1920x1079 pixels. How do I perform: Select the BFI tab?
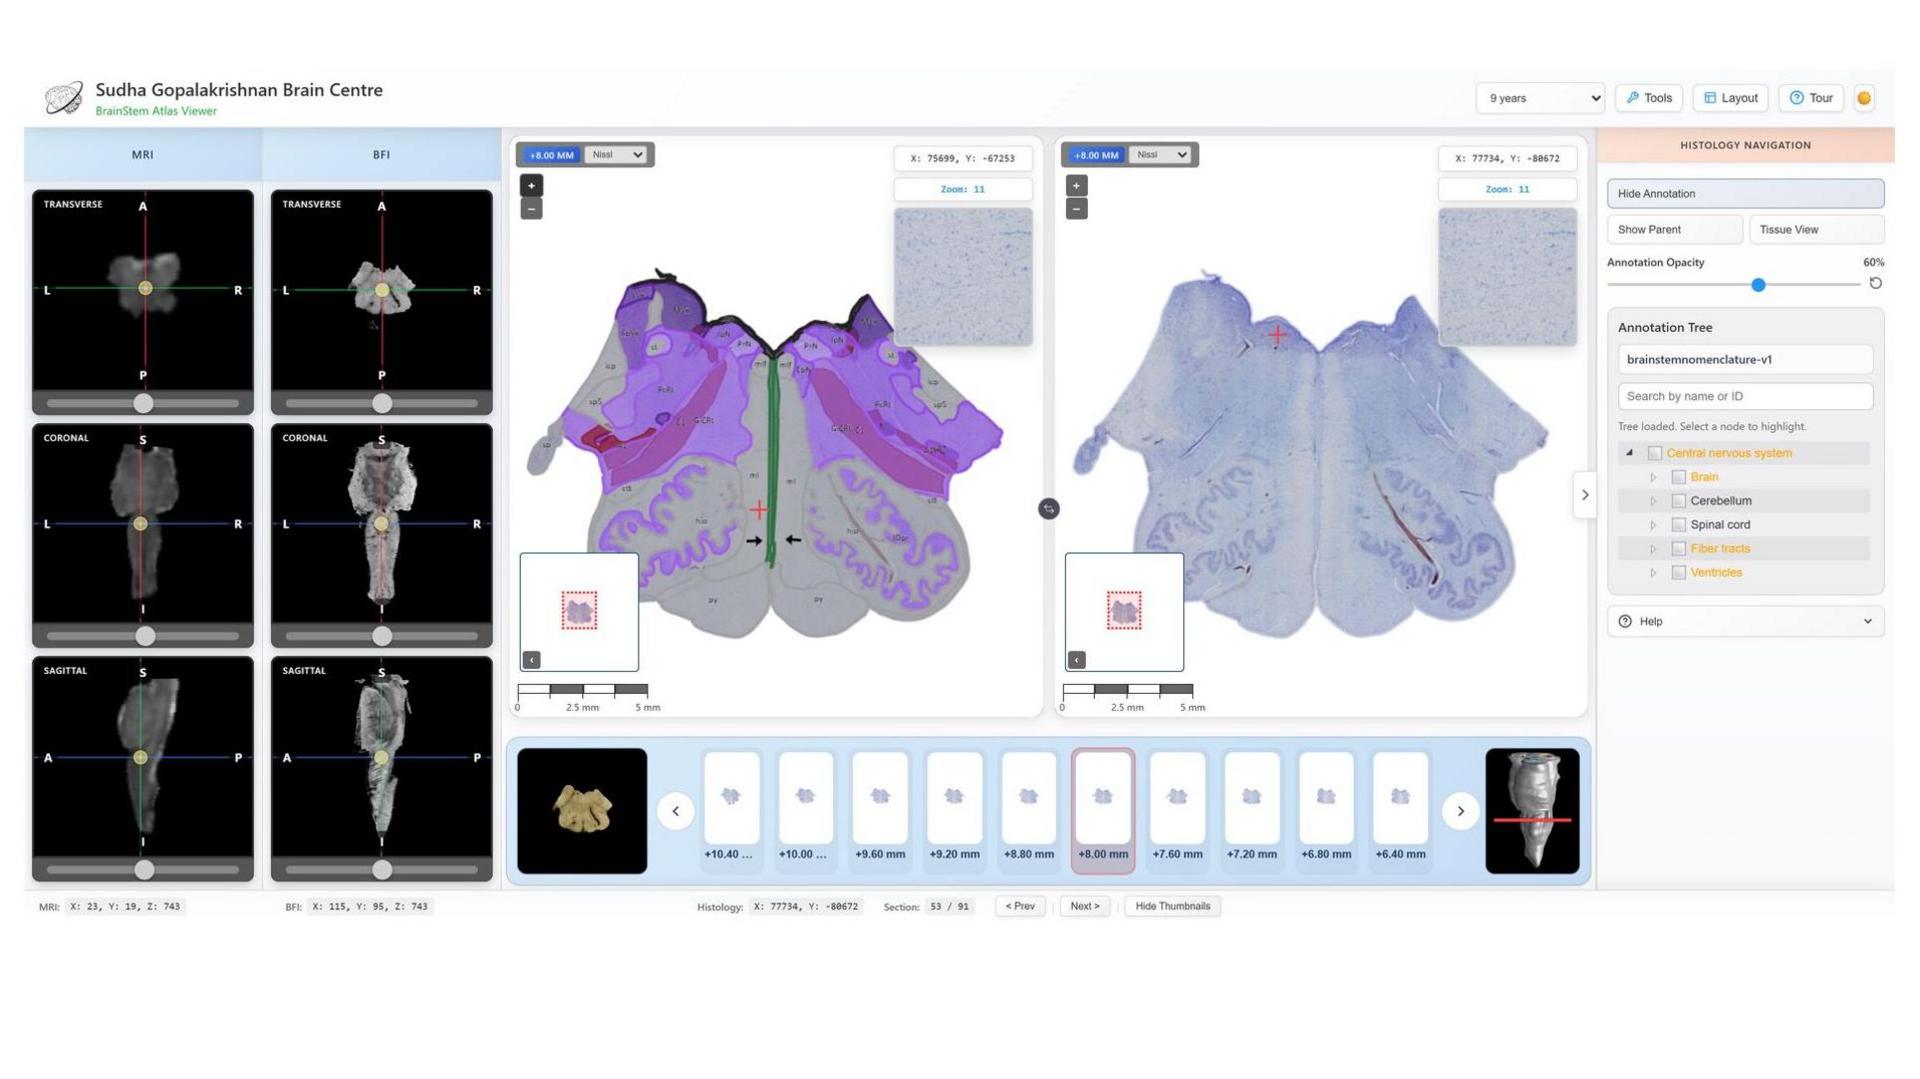(x=382, y=155)
